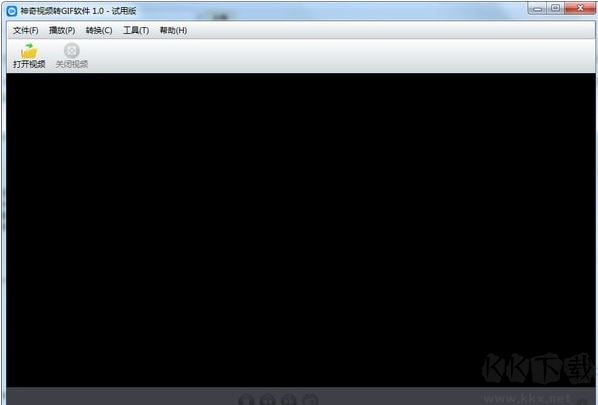Click the rightmost round playback control

(x=310, y=399)
